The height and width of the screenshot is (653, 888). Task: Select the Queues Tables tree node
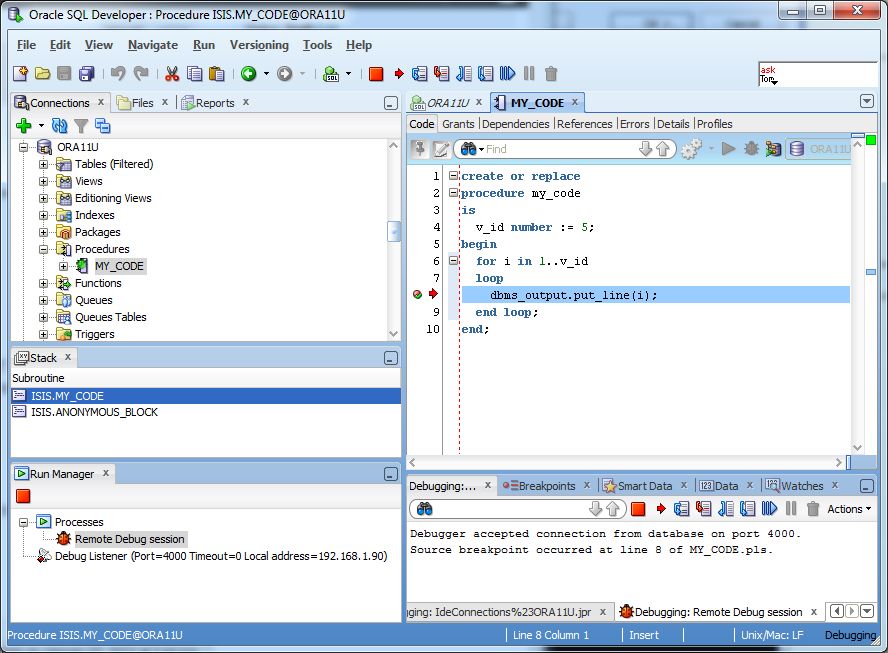click(110, 317)
